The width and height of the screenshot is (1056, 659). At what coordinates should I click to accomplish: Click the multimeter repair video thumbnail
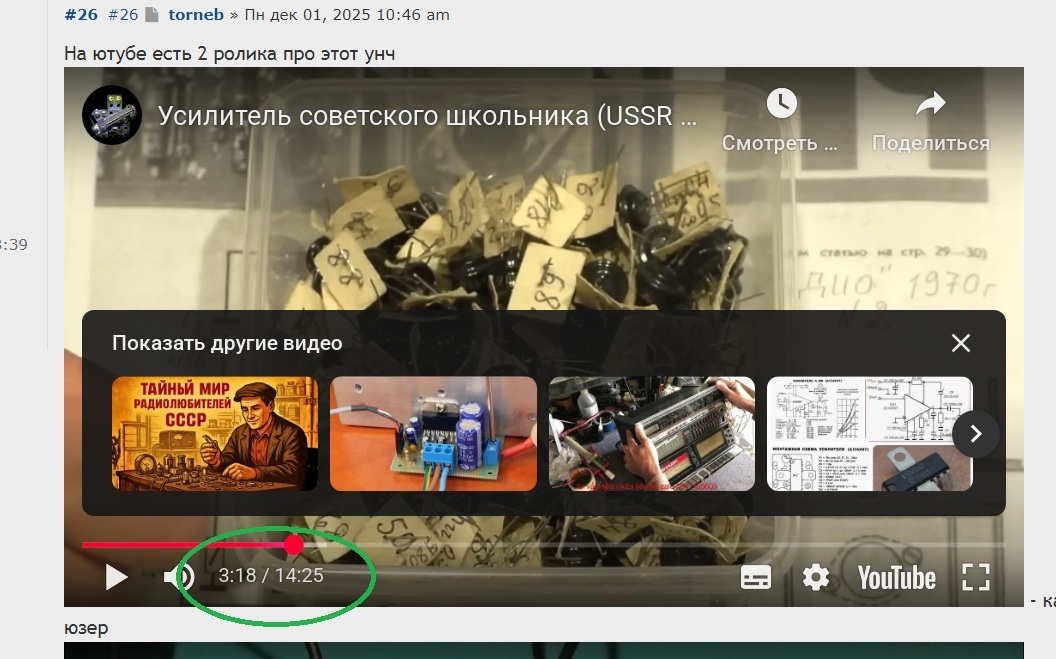tap(651, 434)
